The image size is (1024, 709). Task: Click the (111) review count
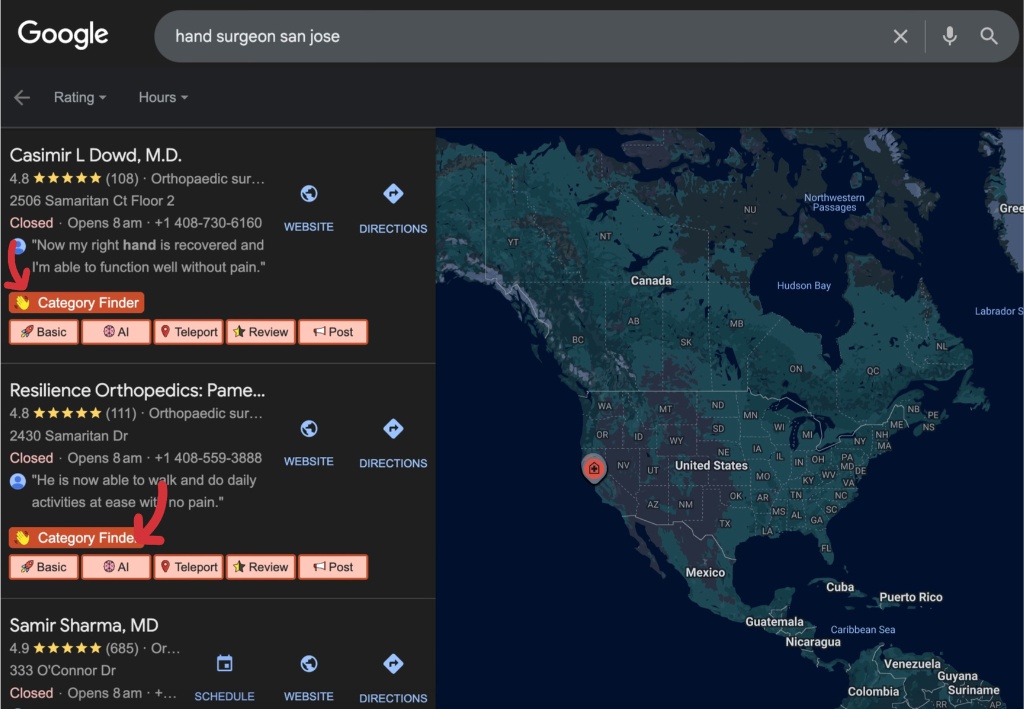[x=120, y=413]
